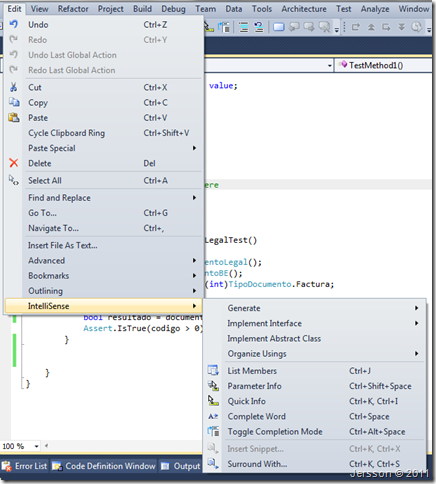Image resolution: width=436 pixels, height=484 pixels.
Task: Open the Test menu
Action: tap(343, 9)
